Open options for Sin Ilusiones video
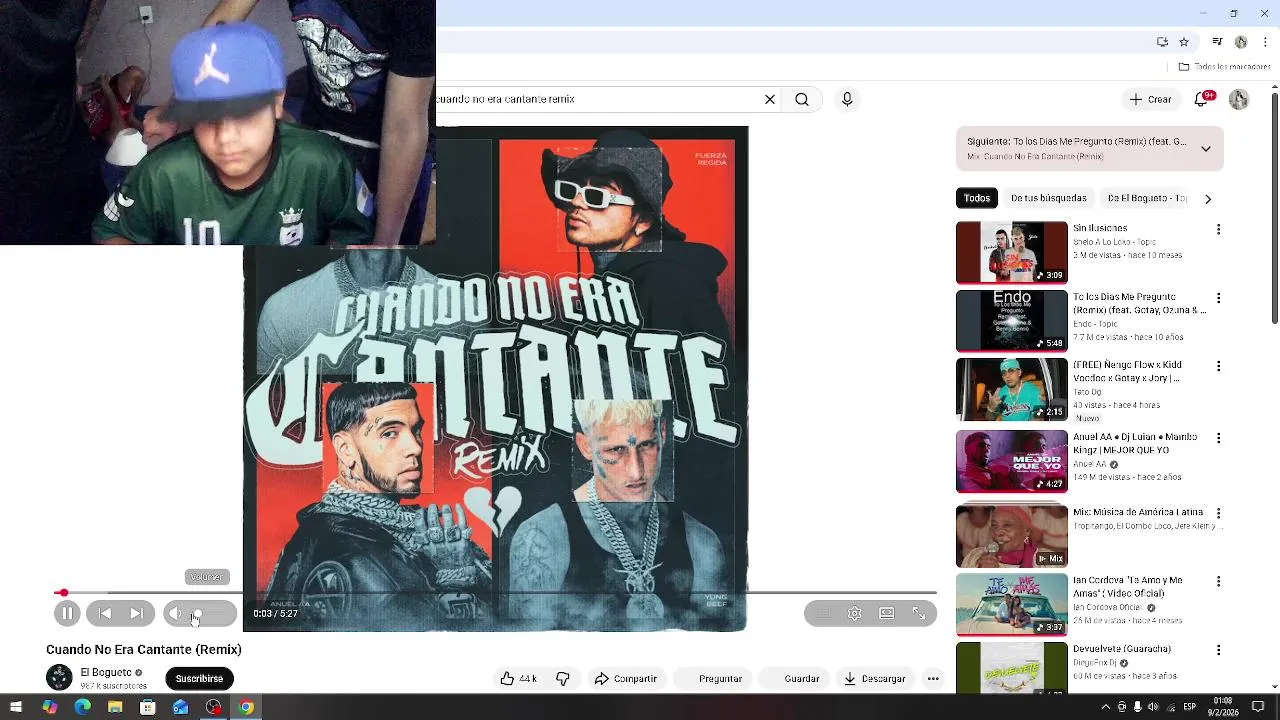Viewport: 1280px width, 720px height. 1218,229
